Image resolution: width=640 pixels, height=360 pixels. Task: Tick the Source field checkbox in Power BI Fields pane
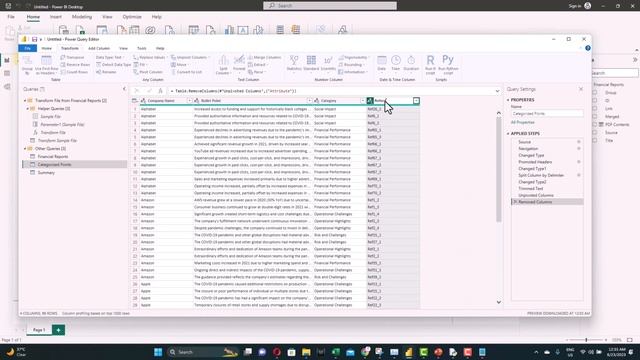coord(595,132)
